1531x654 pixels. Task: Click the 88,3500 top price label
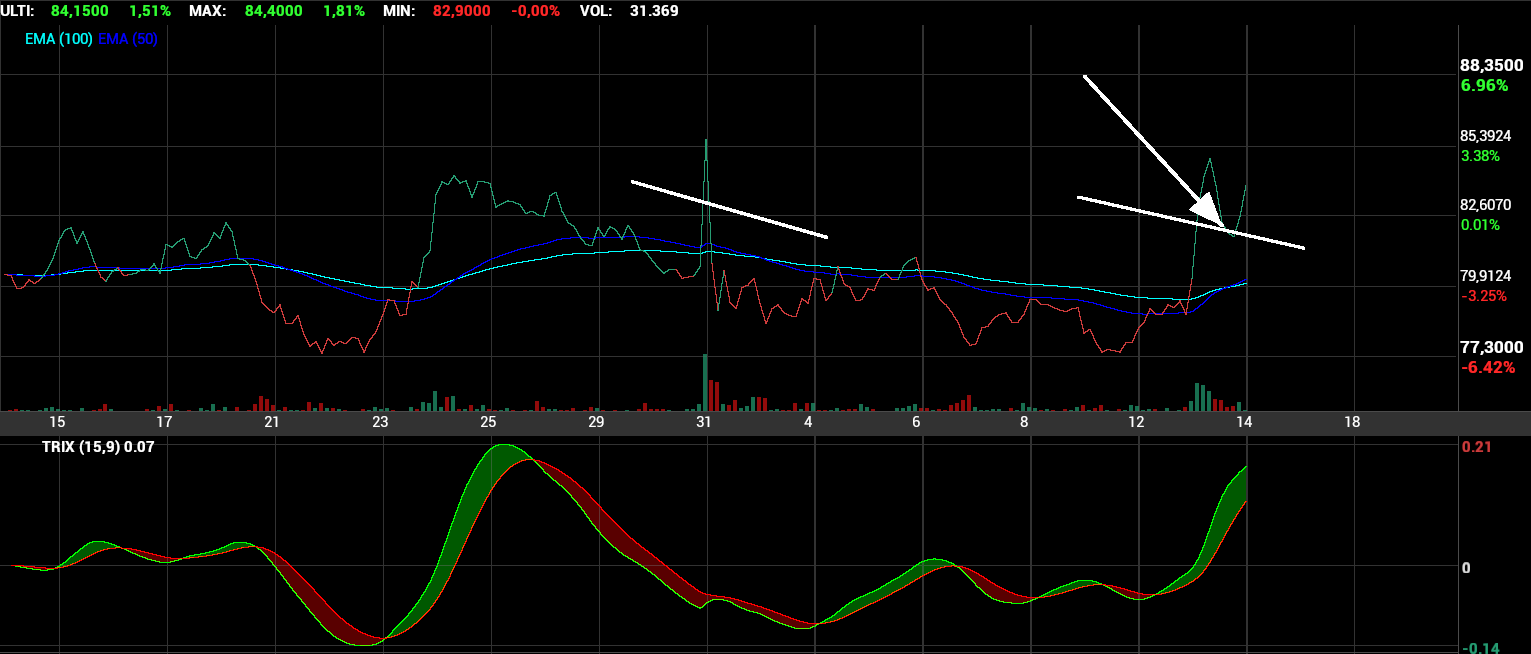point(1492,65)
